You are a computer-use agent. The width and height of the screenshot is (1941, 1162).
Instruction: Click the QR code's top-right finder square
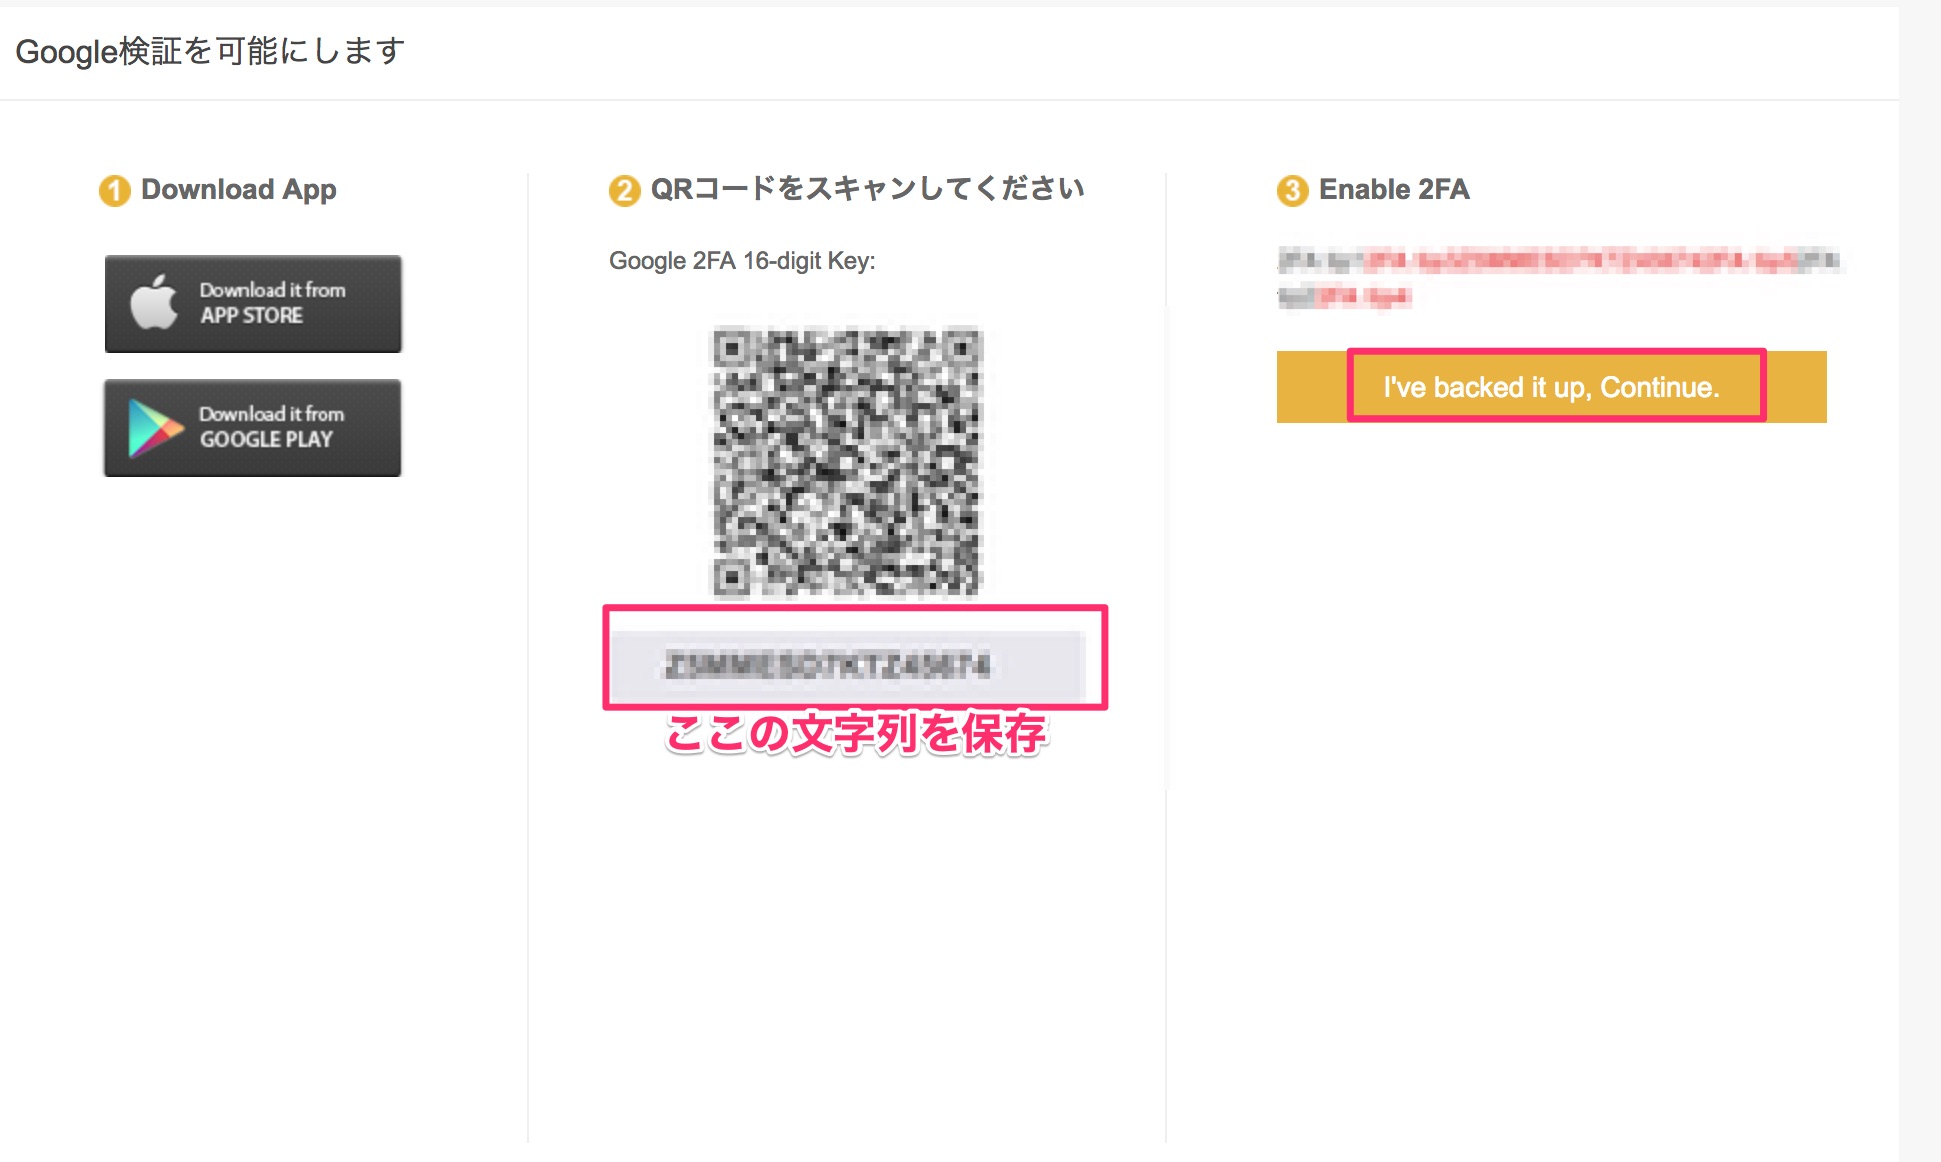pyautogui.click(x=963, y=348)
